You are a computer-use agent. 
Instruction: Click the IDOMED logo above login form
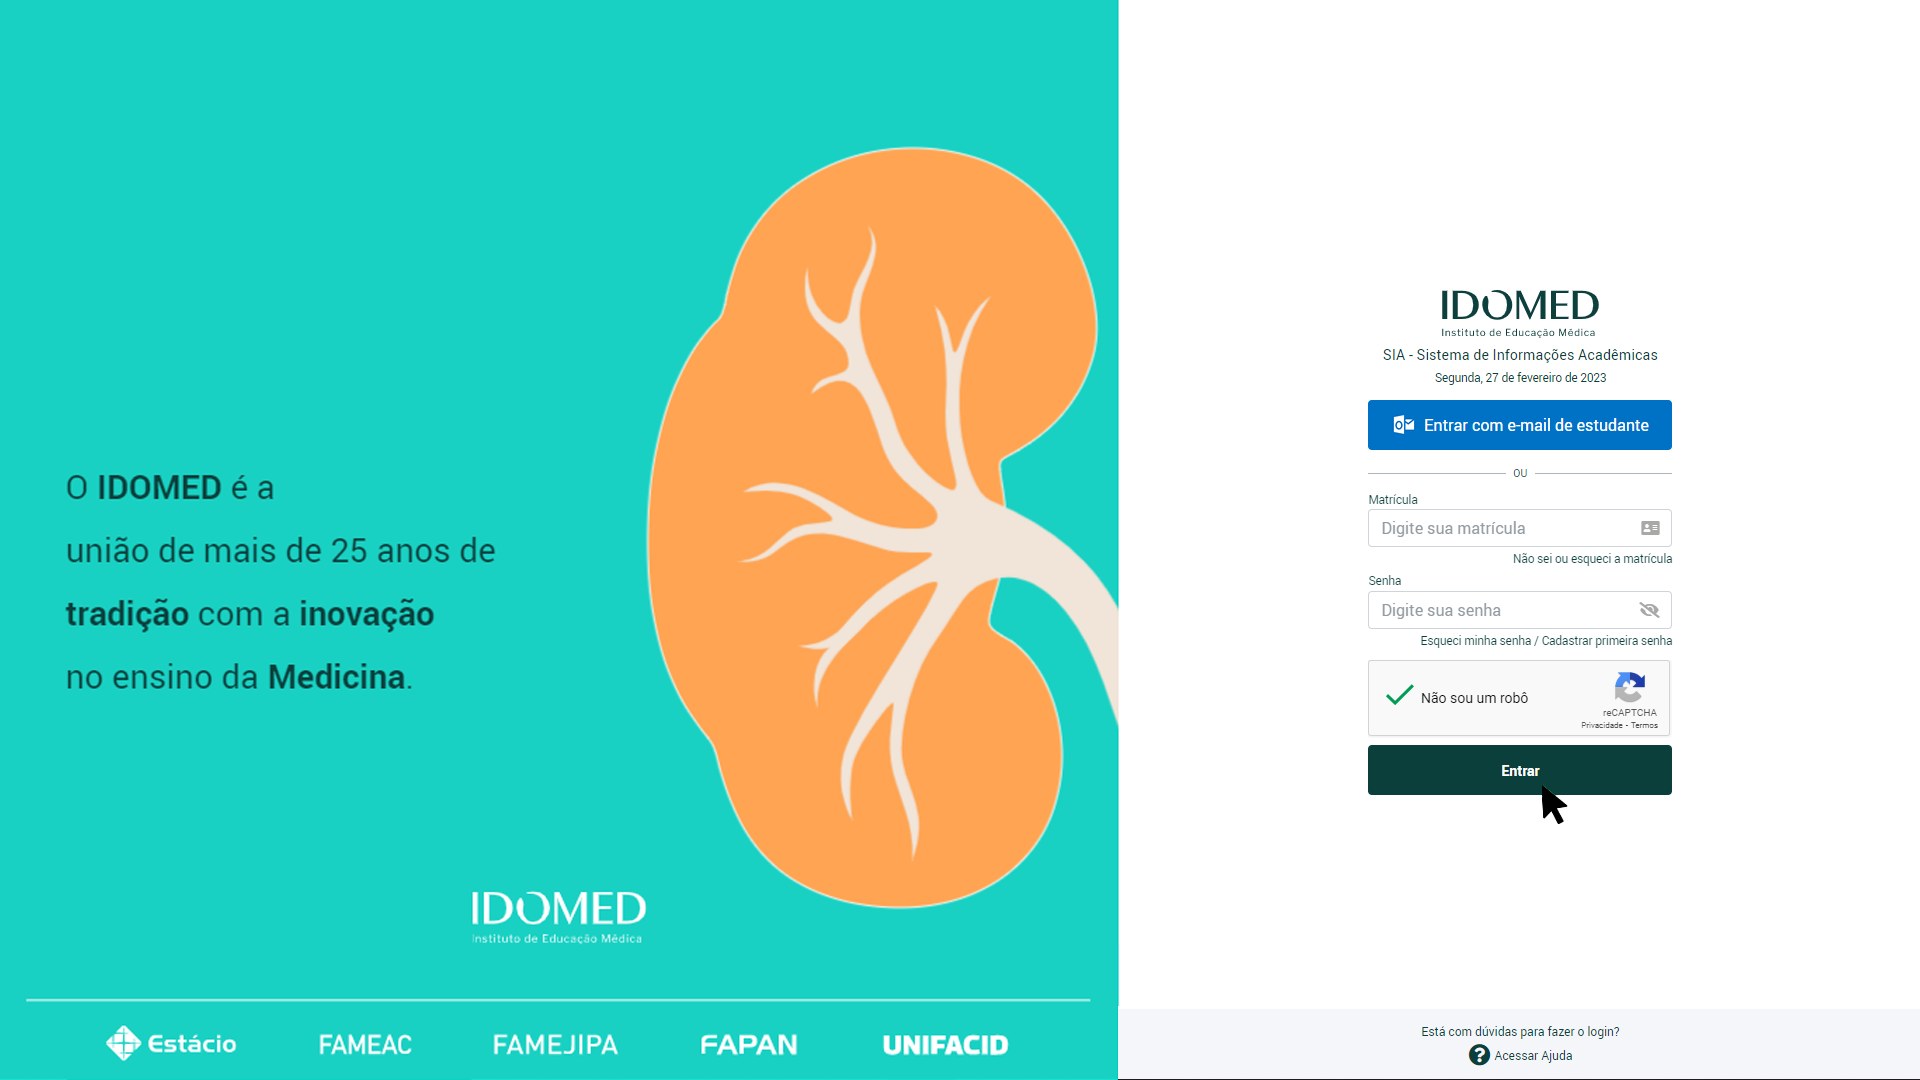pos(1519,312)
